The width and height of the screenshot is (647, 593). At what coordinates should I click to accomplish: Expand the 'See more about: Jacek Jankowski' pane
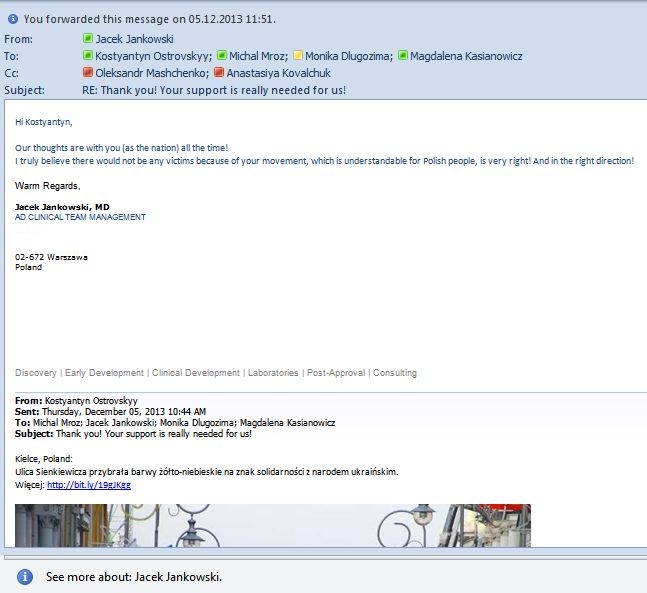[x=133, y=577]
